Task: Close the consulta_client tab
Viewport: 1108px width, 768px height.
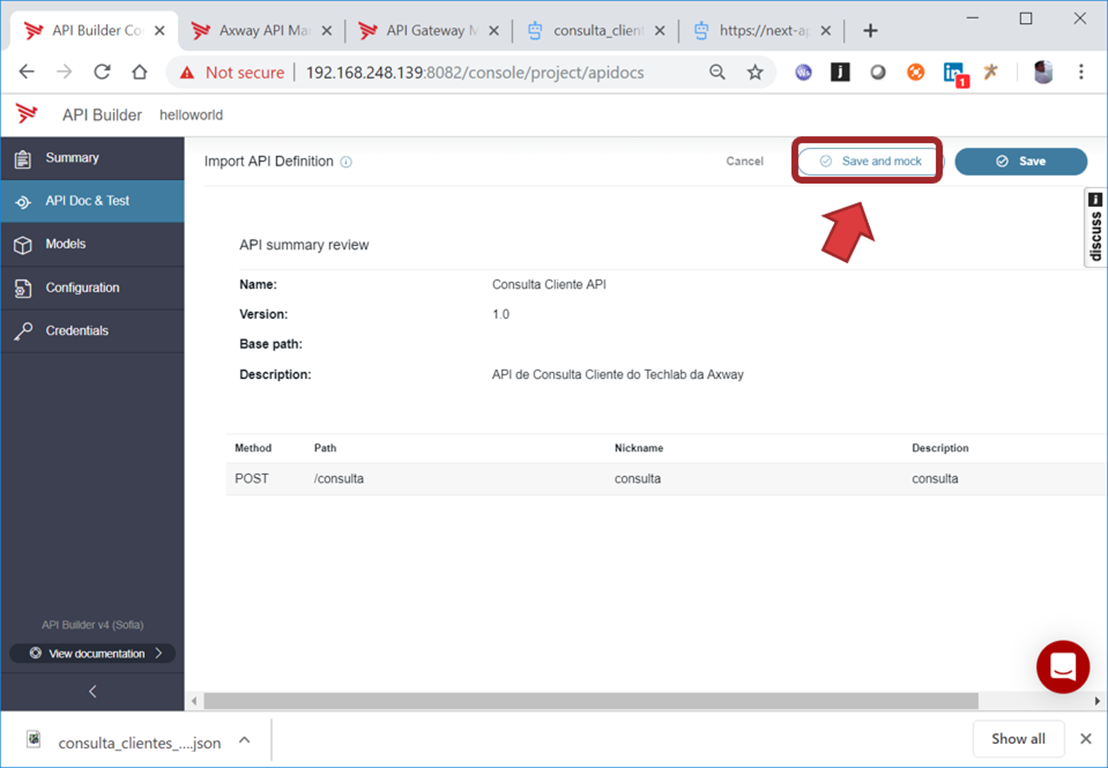Action: [659, 30]
